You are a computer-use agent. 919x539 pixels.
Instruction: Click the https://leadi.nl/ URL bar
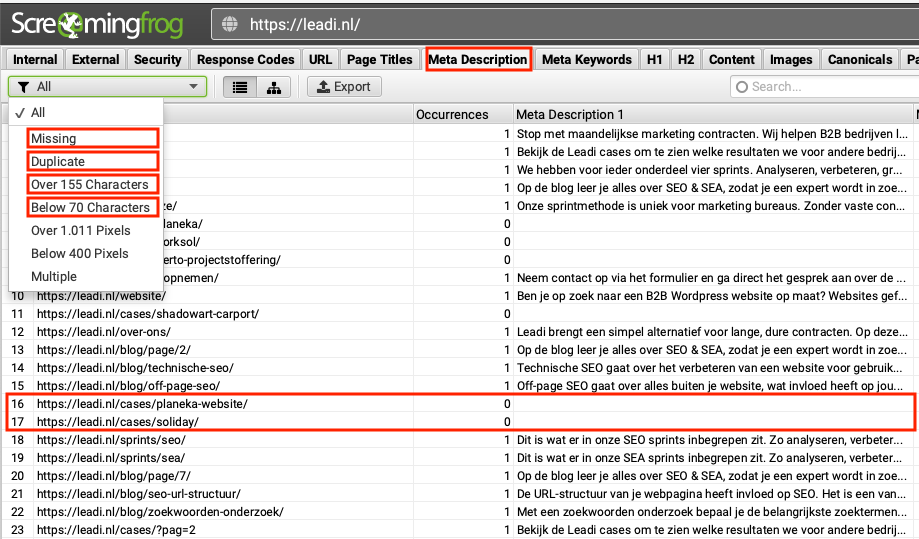[565, 24]
